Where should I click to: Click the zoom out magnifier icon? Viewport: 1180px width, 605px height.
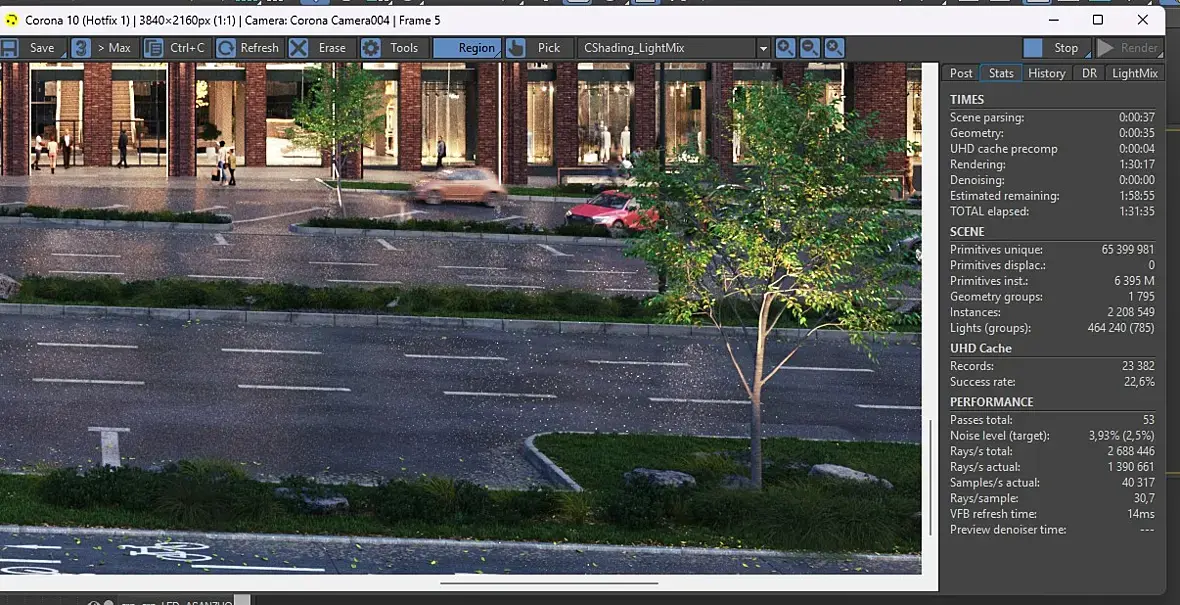point(810,48)
